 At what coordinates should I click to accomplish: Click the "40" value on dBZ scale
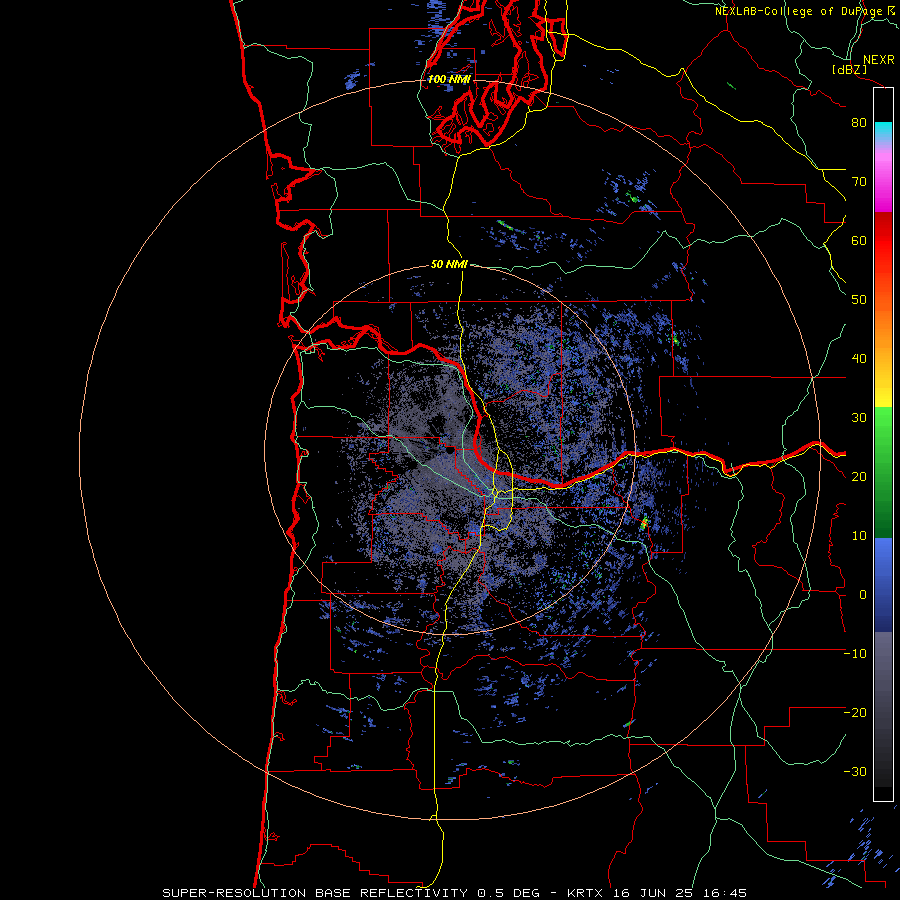pos(859,359)
